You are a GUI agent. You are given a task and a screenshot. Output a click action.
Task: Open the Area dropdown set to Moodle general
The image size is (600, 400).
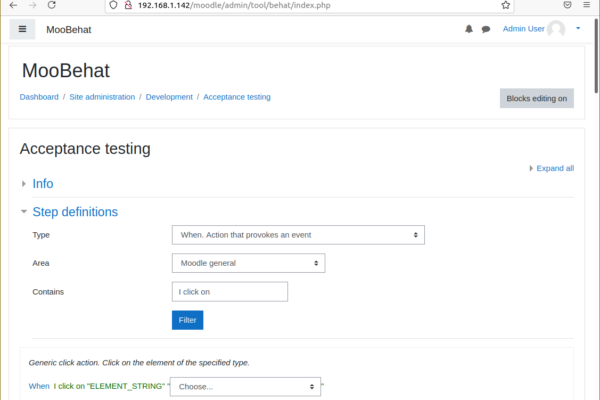click(248, 263)
